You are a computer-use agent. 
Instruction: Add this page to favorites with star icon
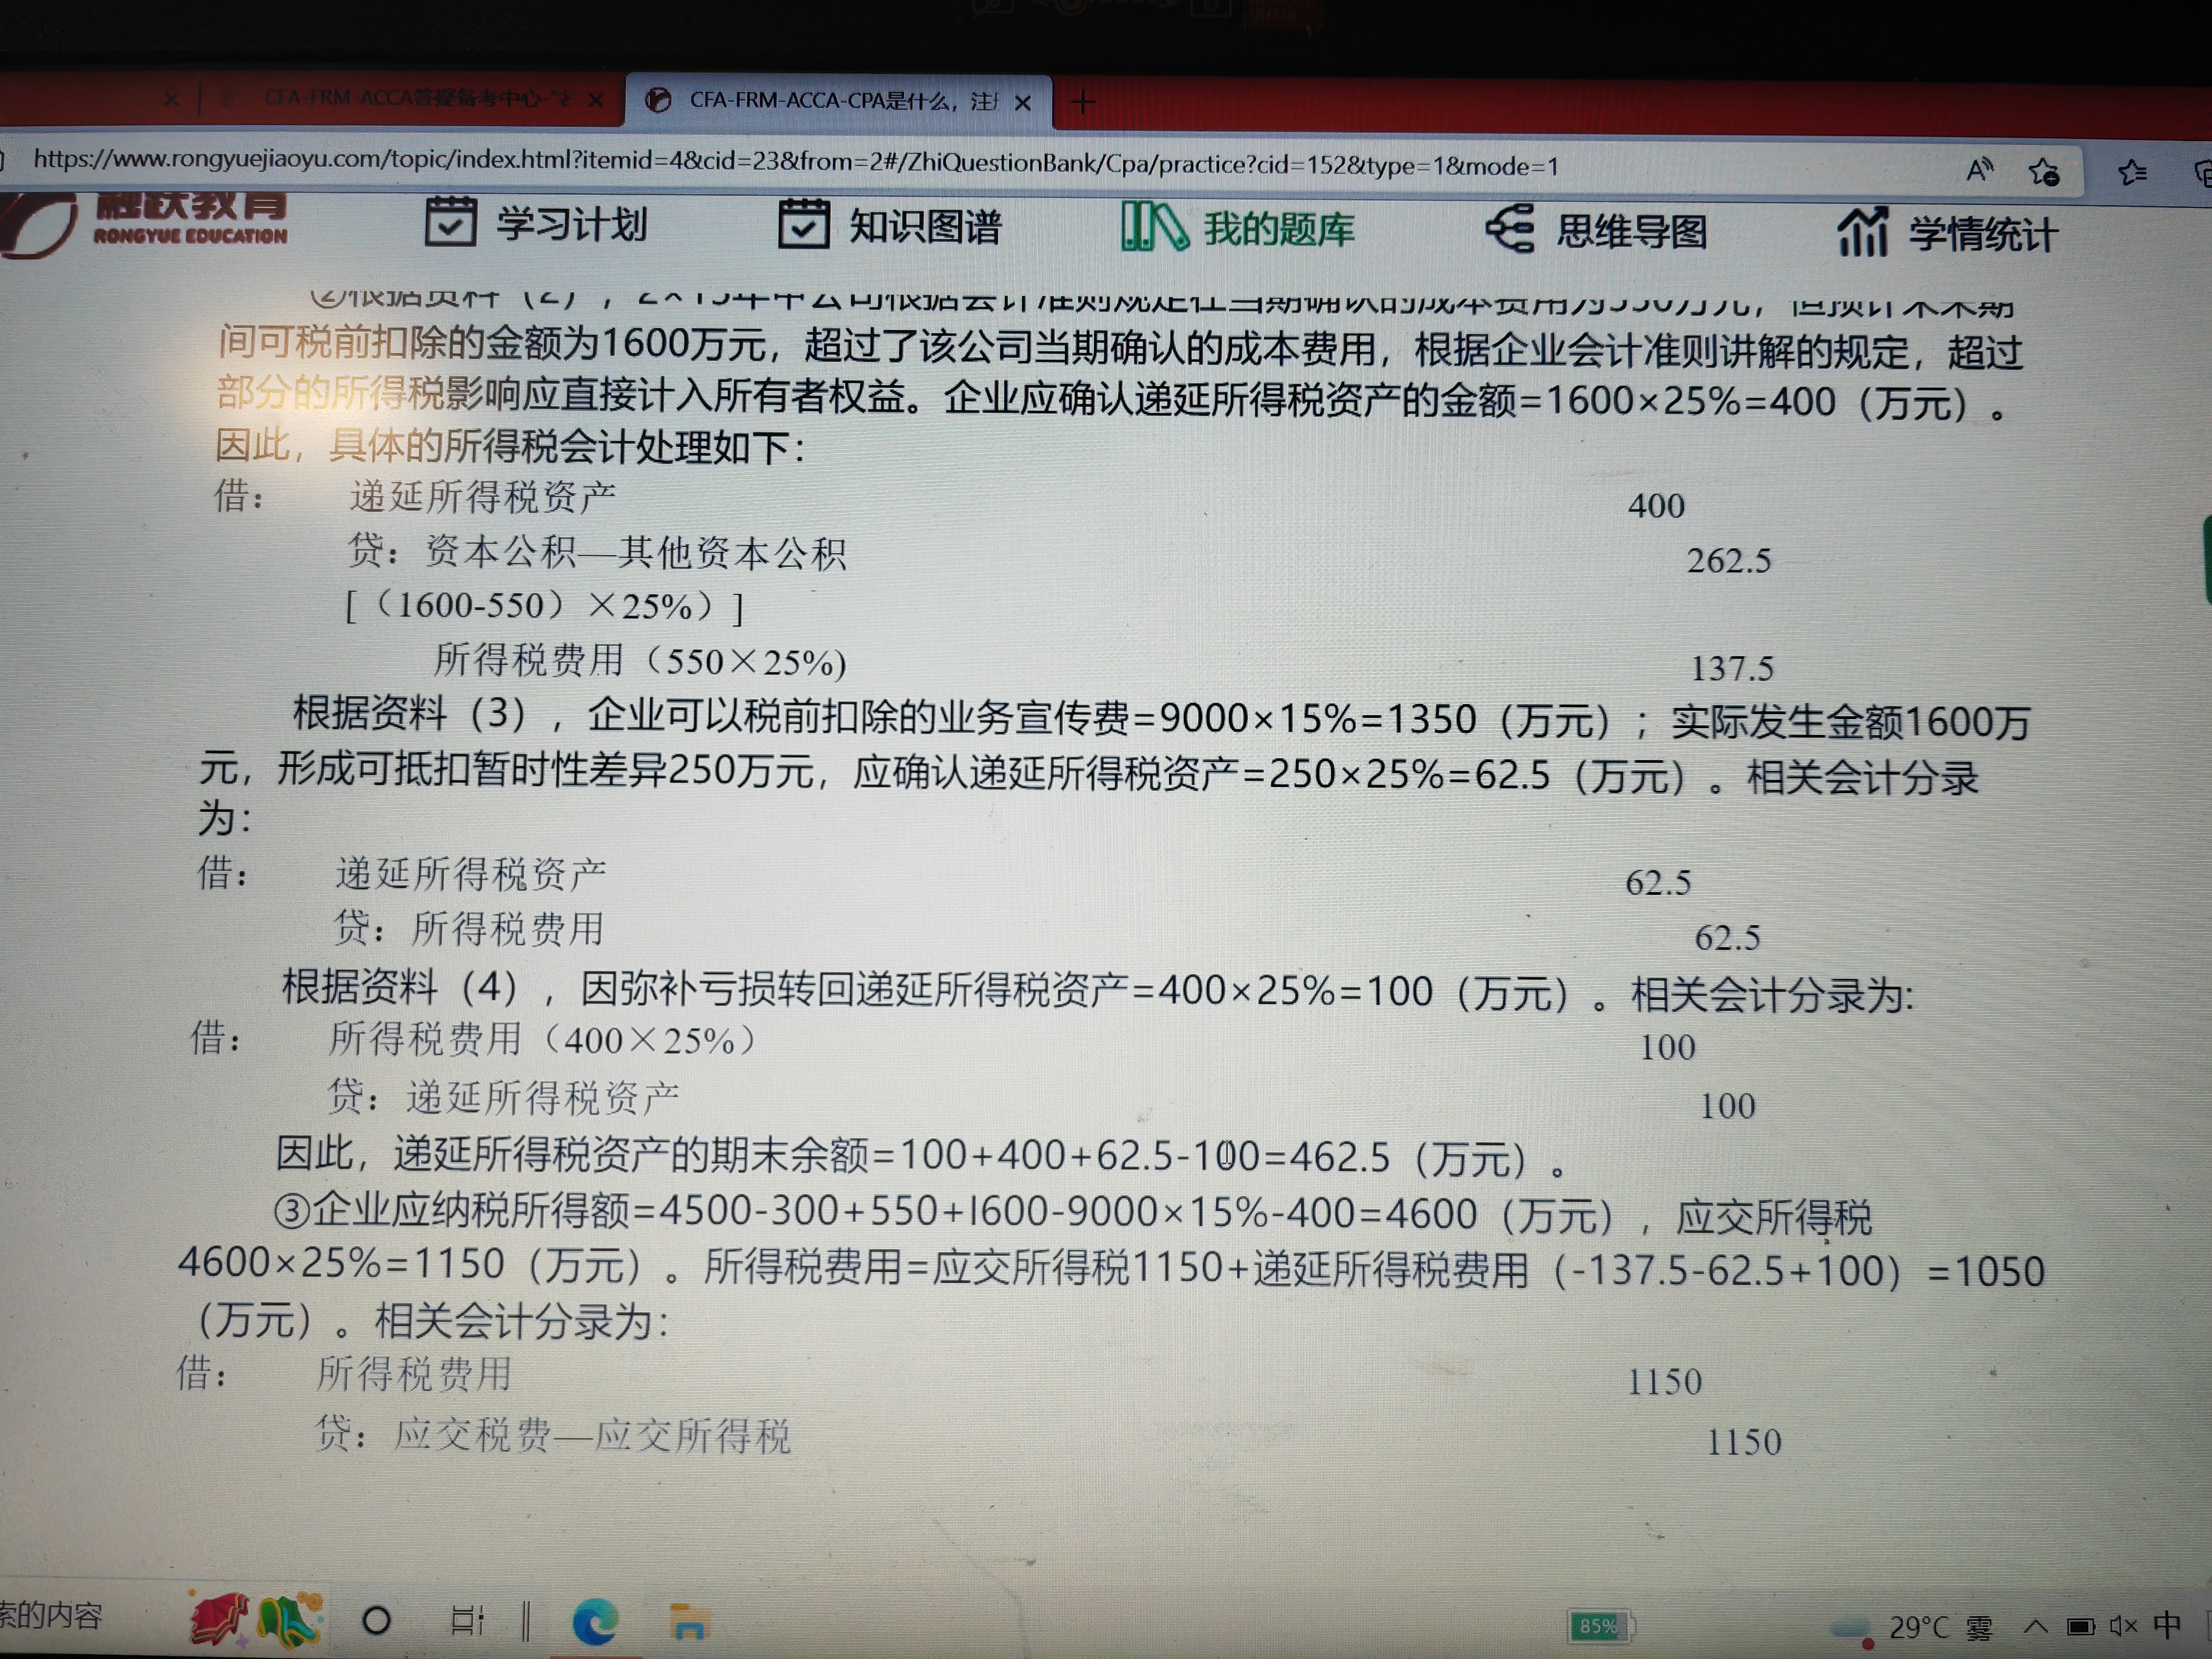tap(2044, 172)
